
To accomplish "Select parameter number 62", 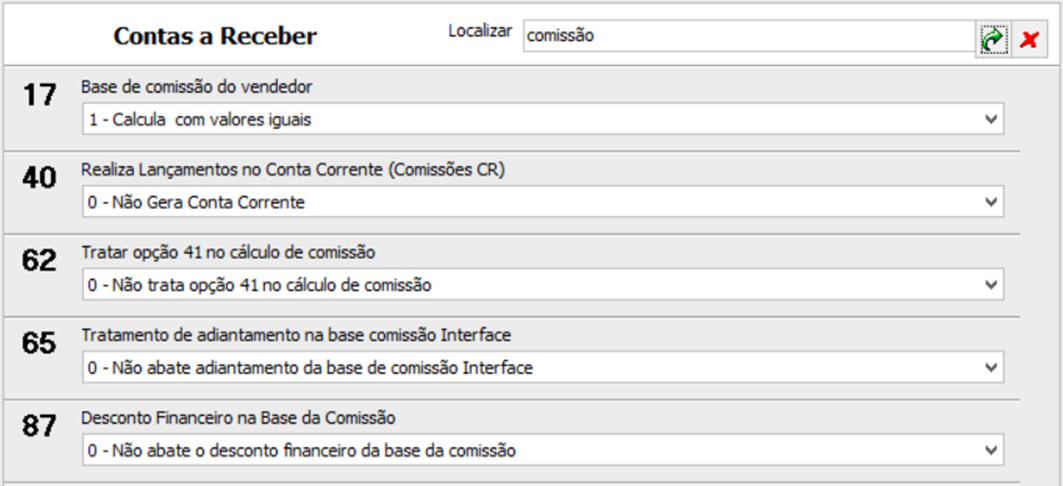I will pyautogui.click(x=39, y=260).
